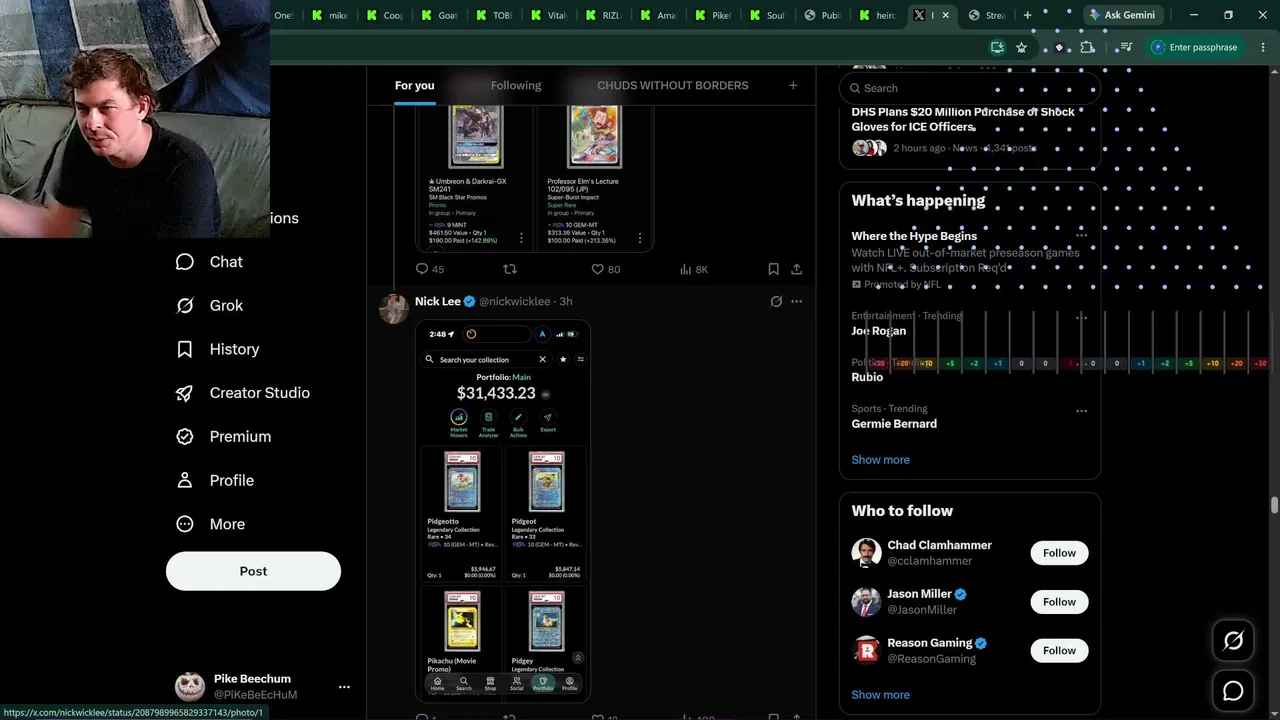Image resolution: width=1280 pixels, height=720 pixels.
Task: Open options for Joe Rogan trend
Action: (1081, 317)
